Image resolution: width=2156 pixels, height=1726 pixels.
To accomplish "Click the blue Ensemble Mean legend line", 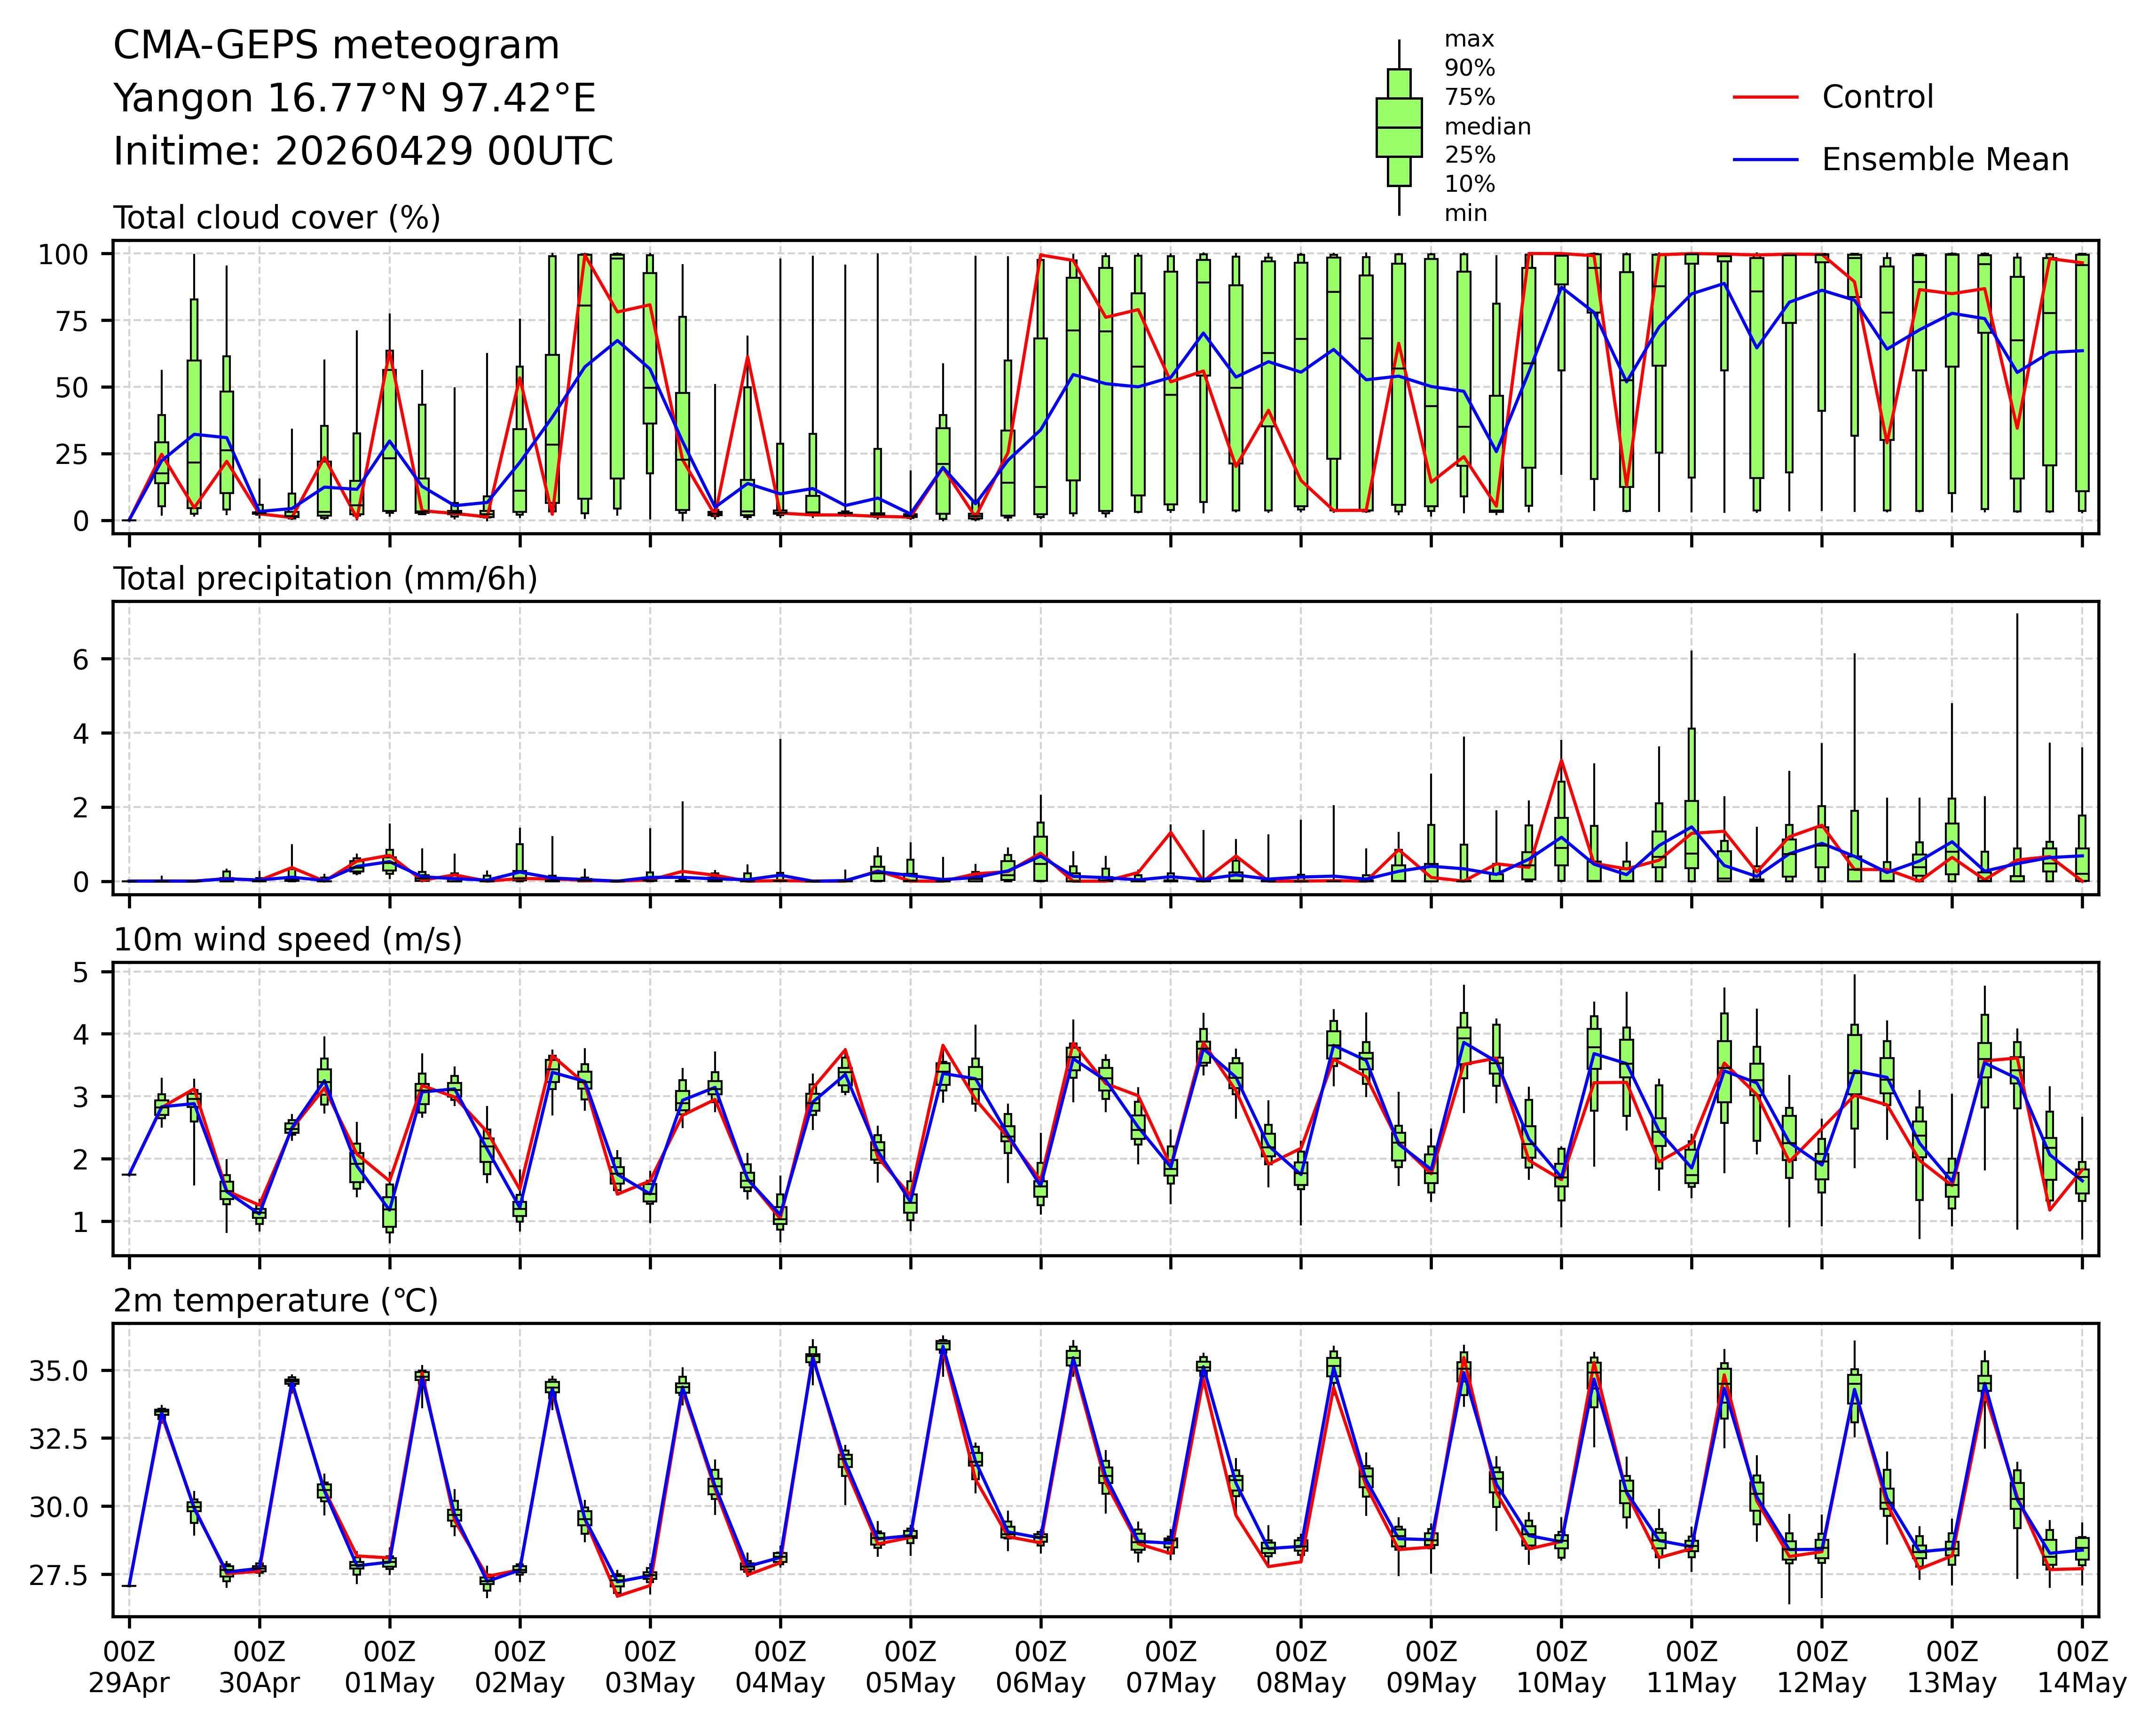I will coord(1765,160).
